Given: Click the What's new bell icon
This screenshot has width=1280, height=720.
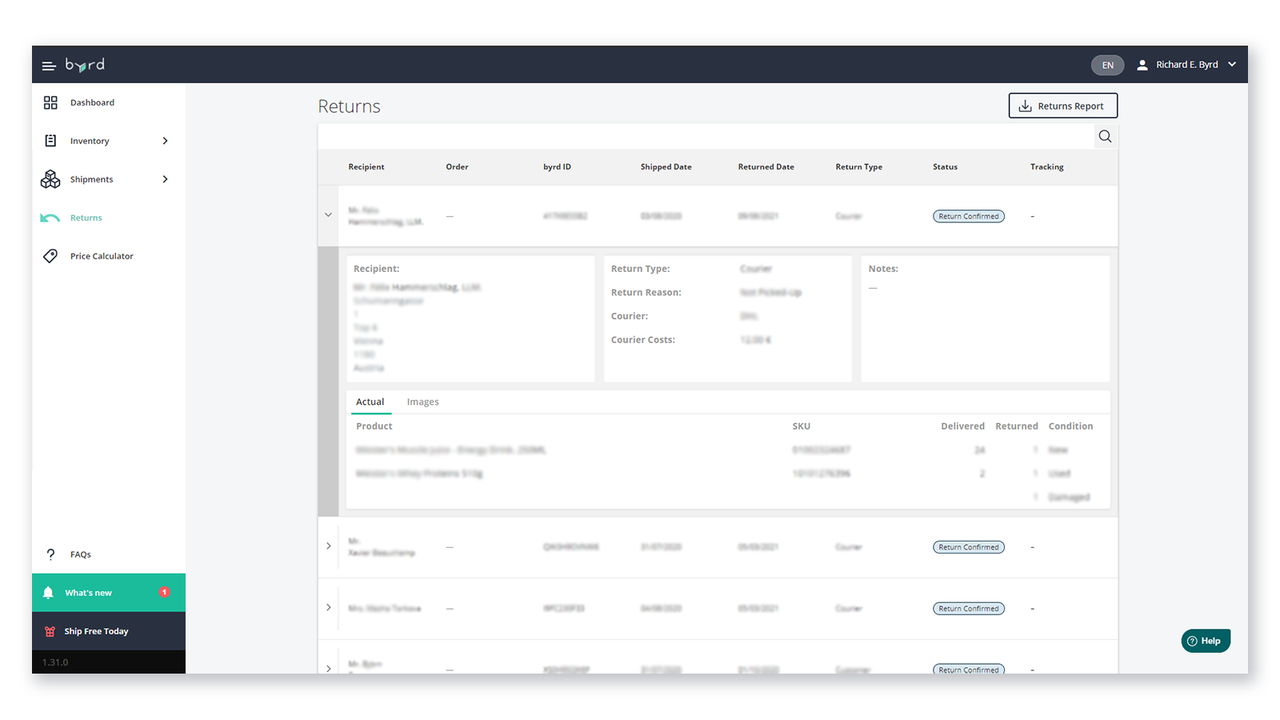Looking at the screenshot, I should click(49, 591).
